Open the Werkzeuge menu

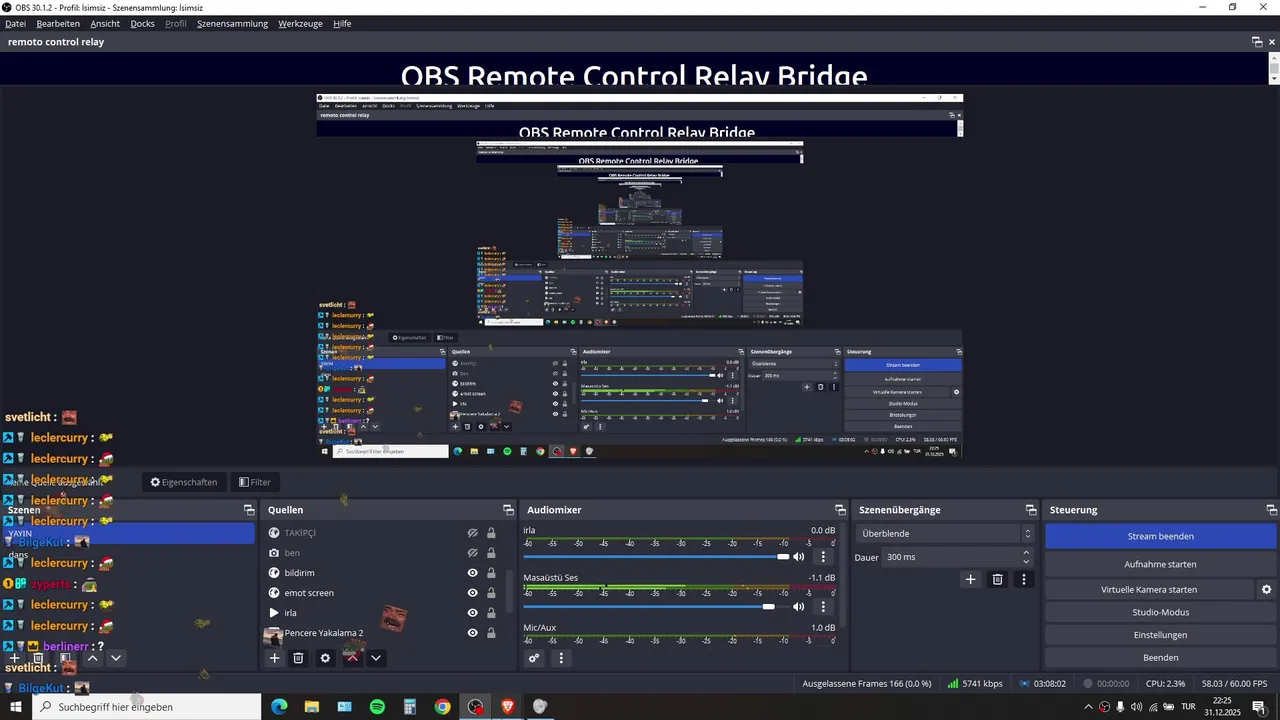click(300, 23)
